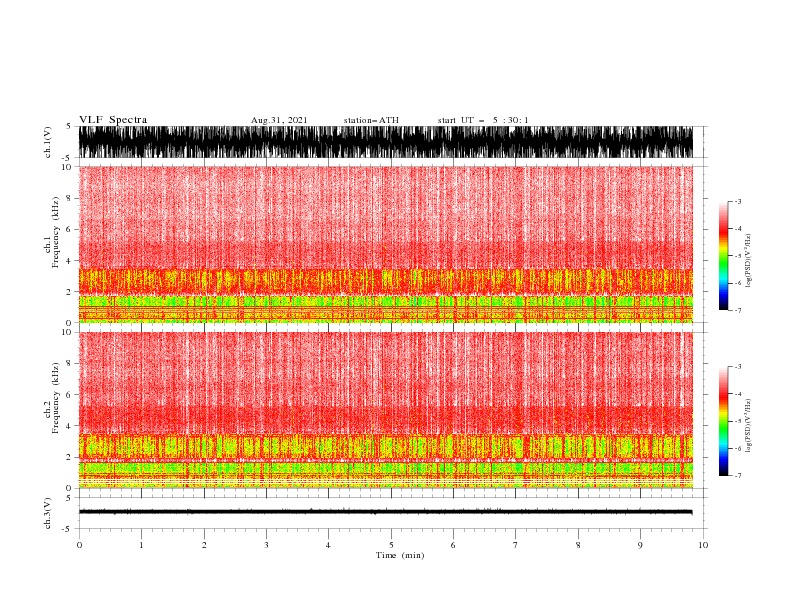Click the time axis tick label "0"
This screenshot has width=792, height=612.
point(79,545)
